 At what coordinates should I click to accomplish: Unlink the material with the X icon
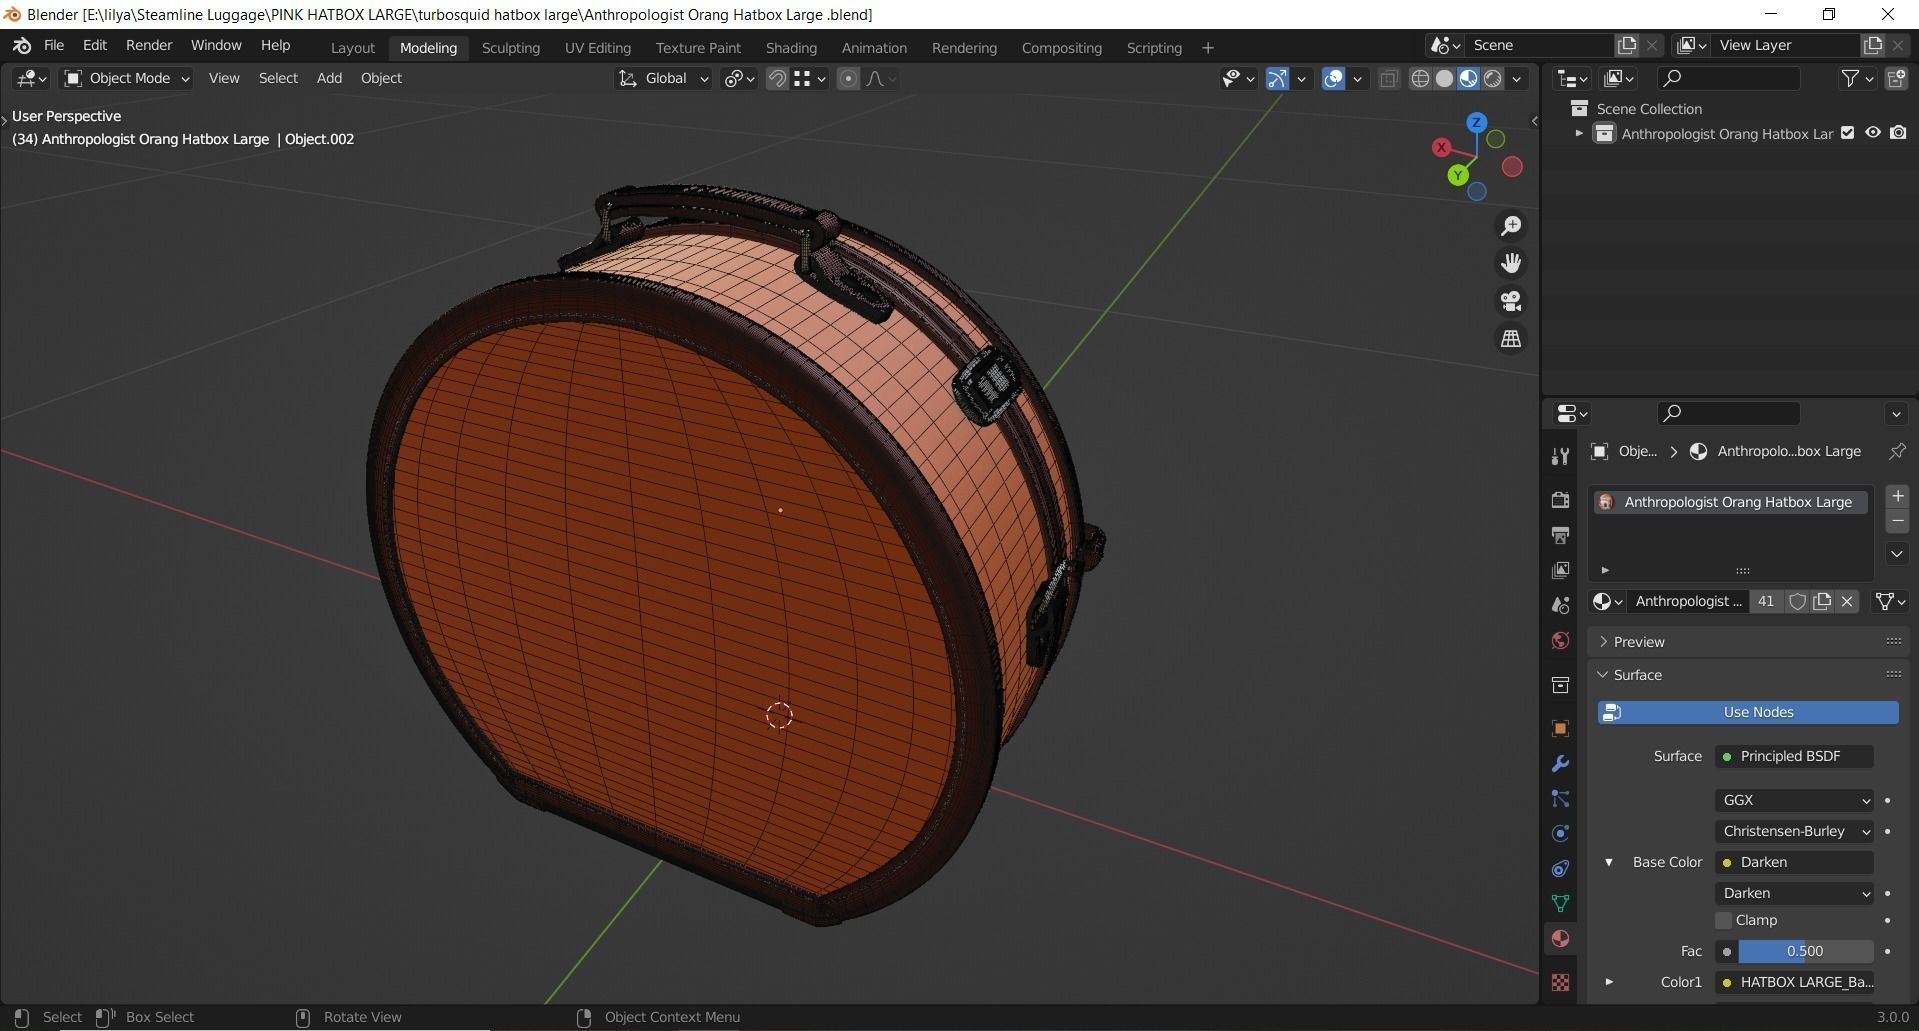1847,601
